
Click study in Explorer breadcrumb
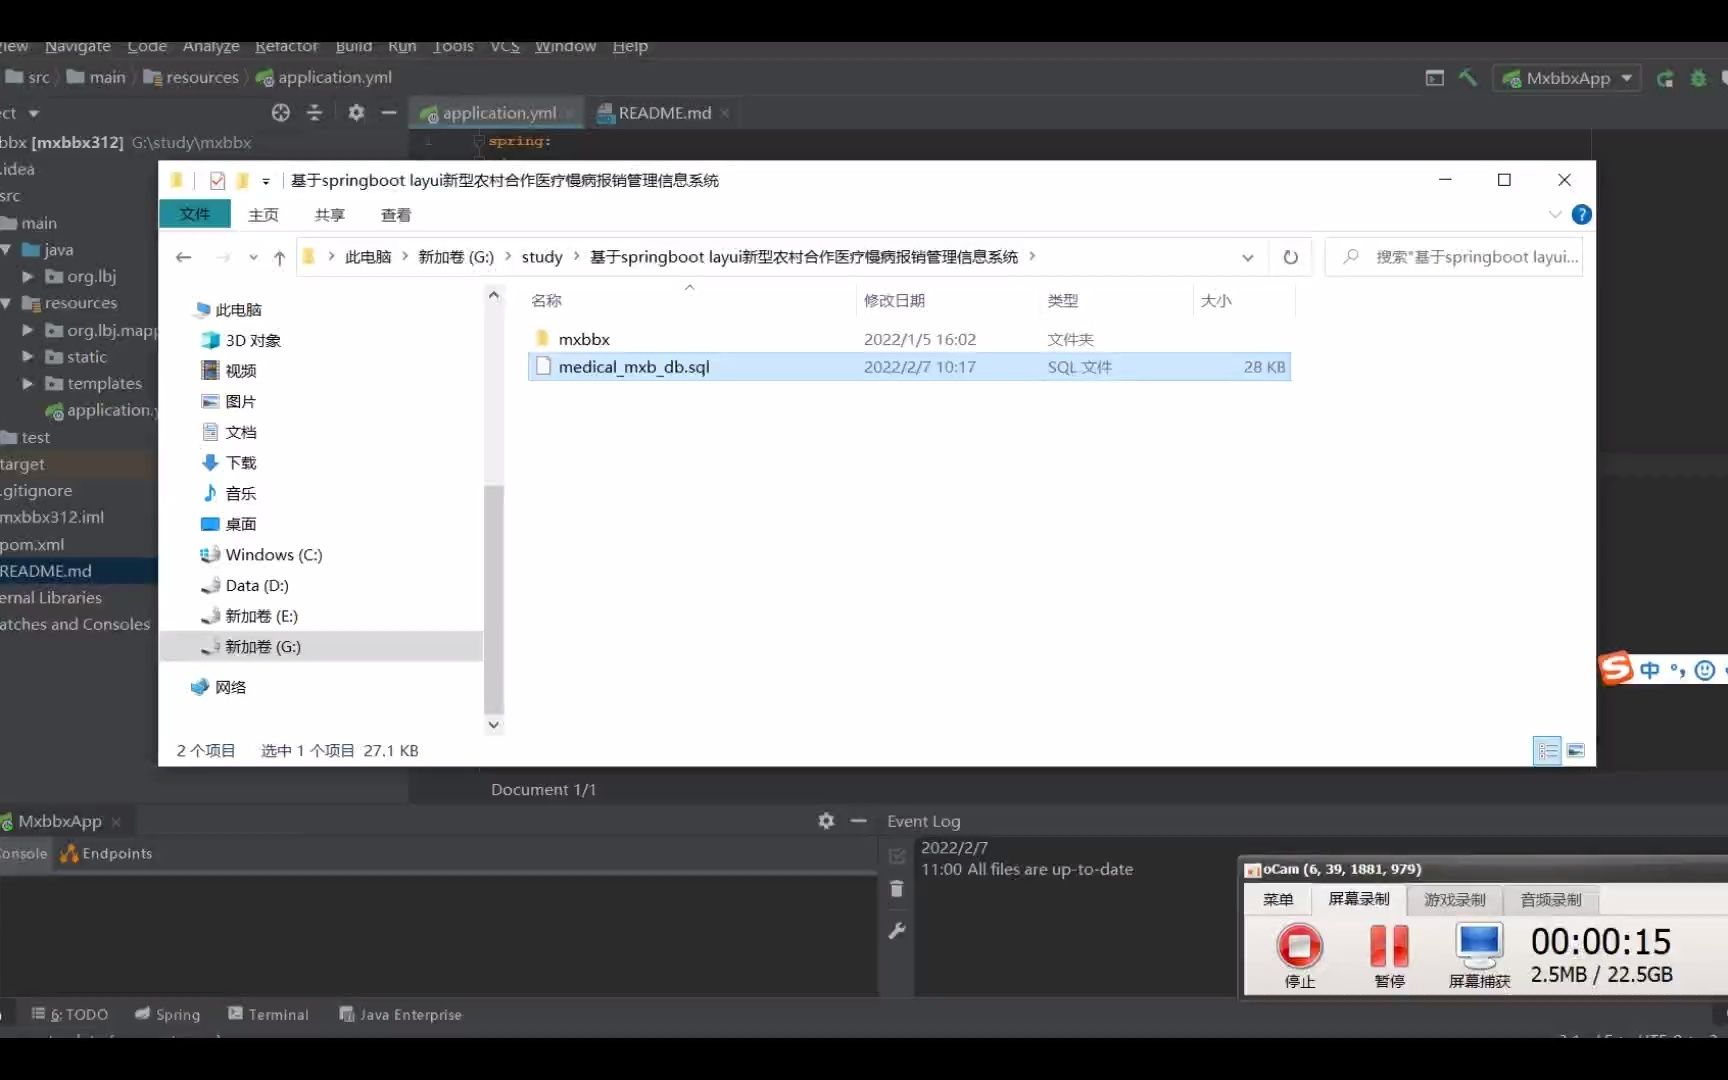[x=542, y=257]
